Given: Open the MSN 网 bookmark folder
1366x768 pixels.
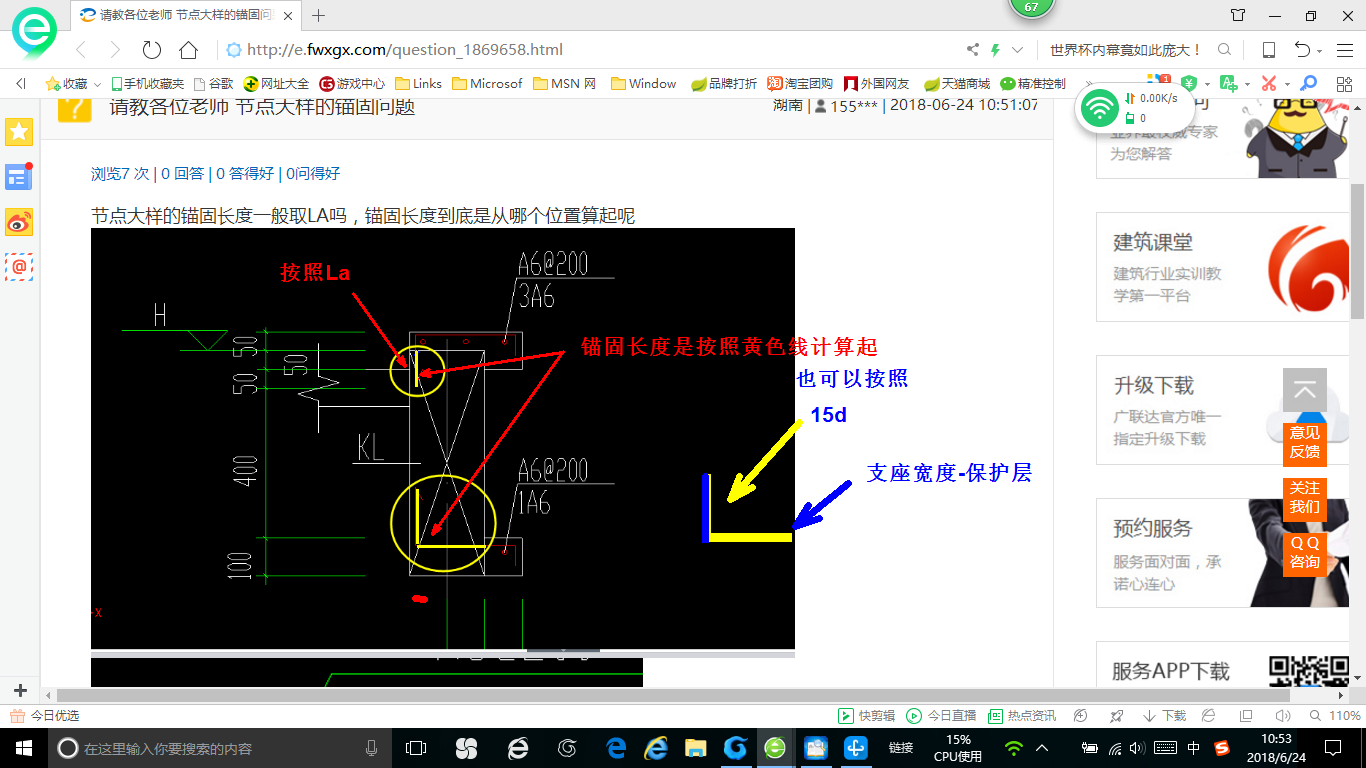Looking at the screenshot, I should (x=565, y=84).
